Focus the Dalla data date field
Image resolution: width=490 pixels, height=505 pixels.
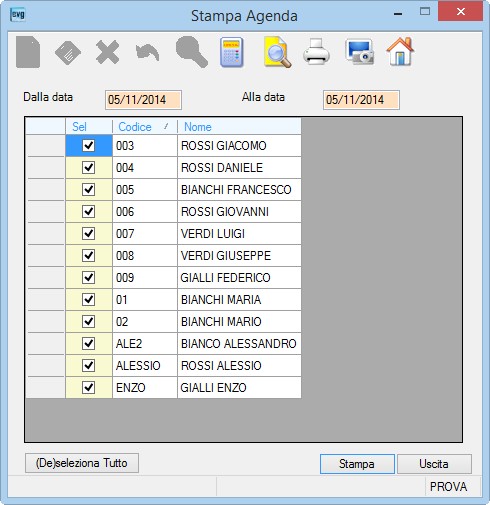[x=143, y=100]
